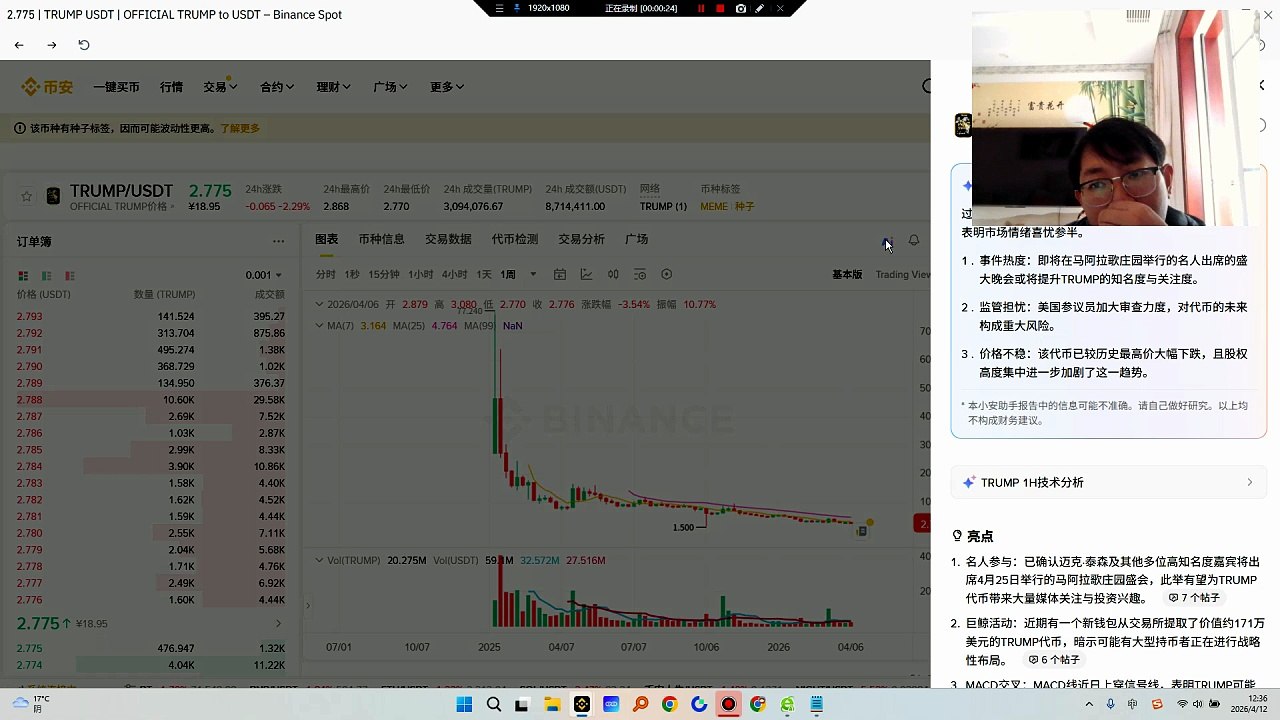Switch to the 交易分析 tab
Viewport: 1280px width, 720px height.
click(x=581, y=239)
